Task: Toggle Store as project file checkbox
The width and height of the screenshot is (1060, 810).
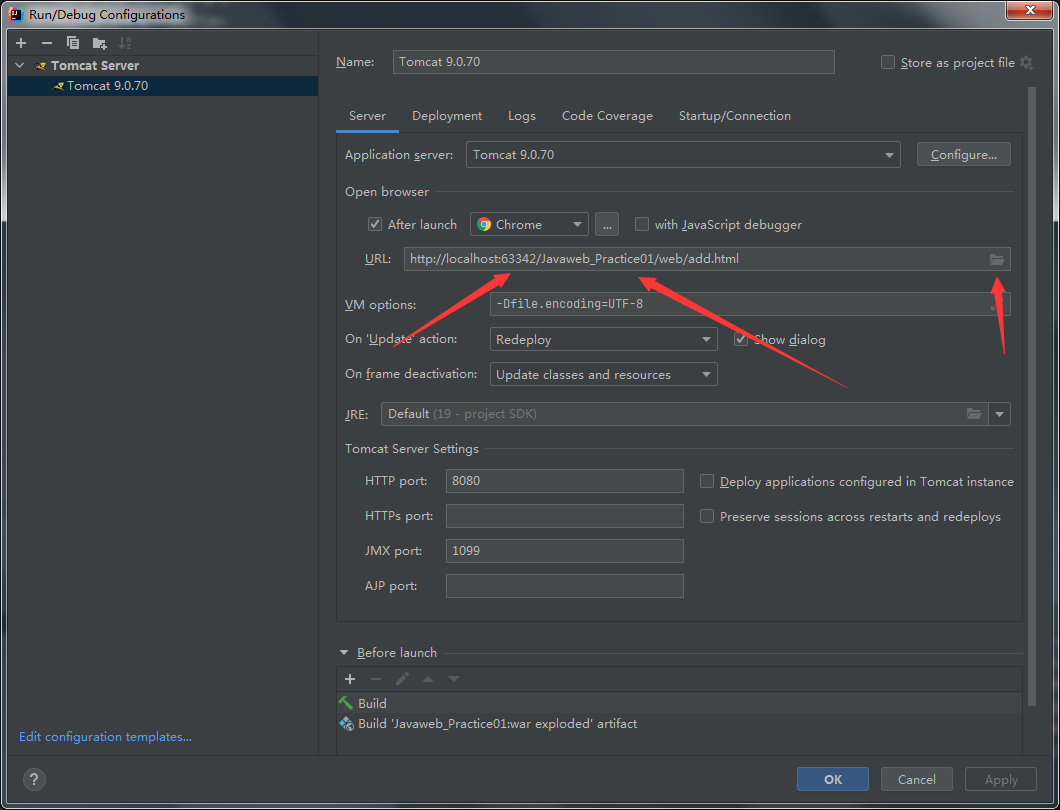Action: pos(888,62)
